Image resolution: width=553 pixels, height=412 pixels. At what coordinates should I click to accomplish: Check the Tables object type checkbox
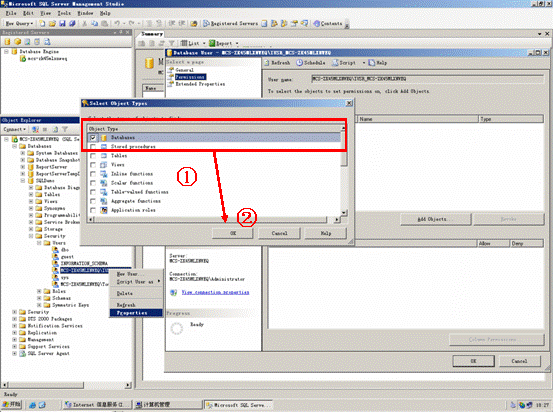(x=93, y=156)
